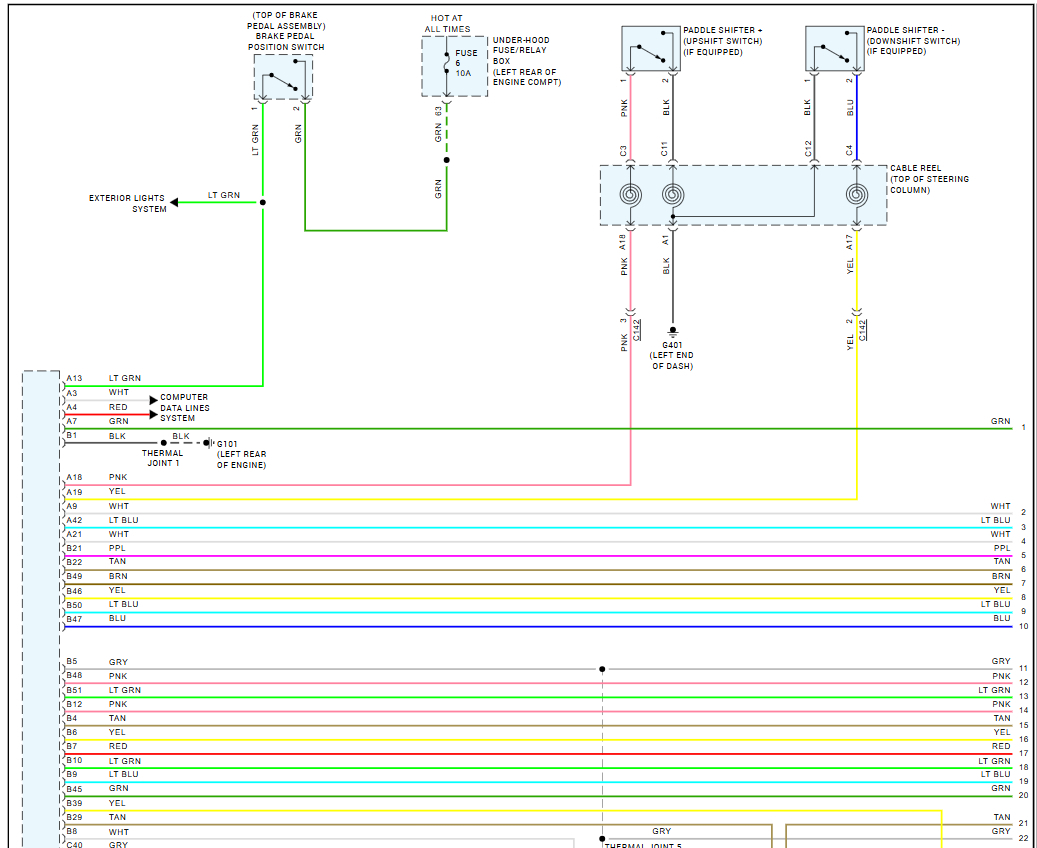Click the Paddle Shifter + upshift switch symbol
This screenshot has width=1037, height=848.
[x=650, y=51]
